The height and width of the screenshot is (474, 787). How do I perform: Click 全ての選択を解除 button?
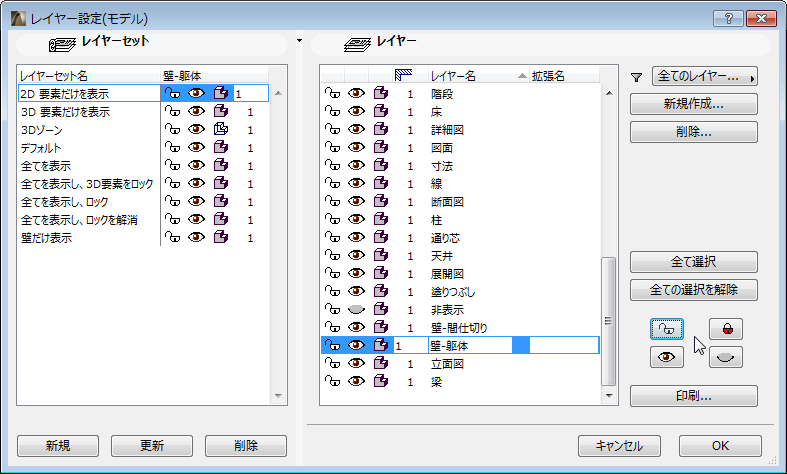pyautogui.click(x=694, y=290)
